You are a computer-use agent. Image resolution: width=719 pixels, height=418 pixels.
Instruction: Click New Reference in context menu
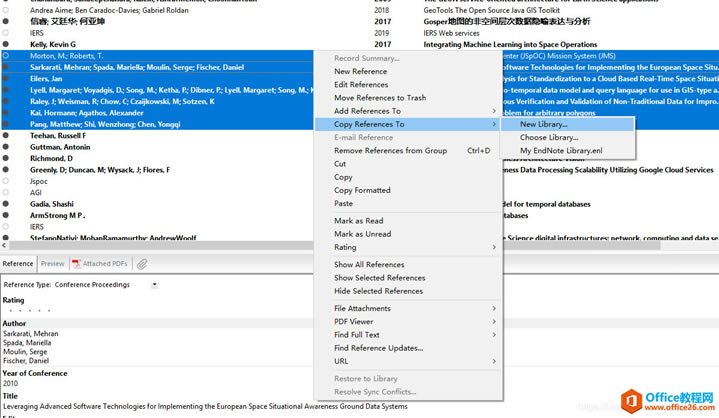[360, 72]
